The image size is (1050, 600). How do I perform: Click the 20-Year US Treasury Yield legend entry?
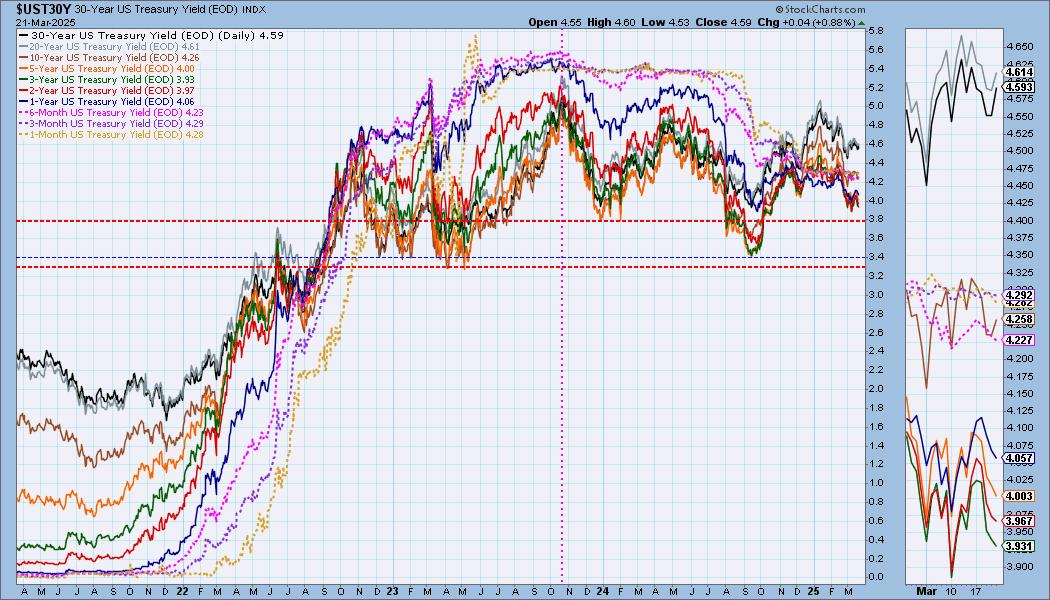110,47
